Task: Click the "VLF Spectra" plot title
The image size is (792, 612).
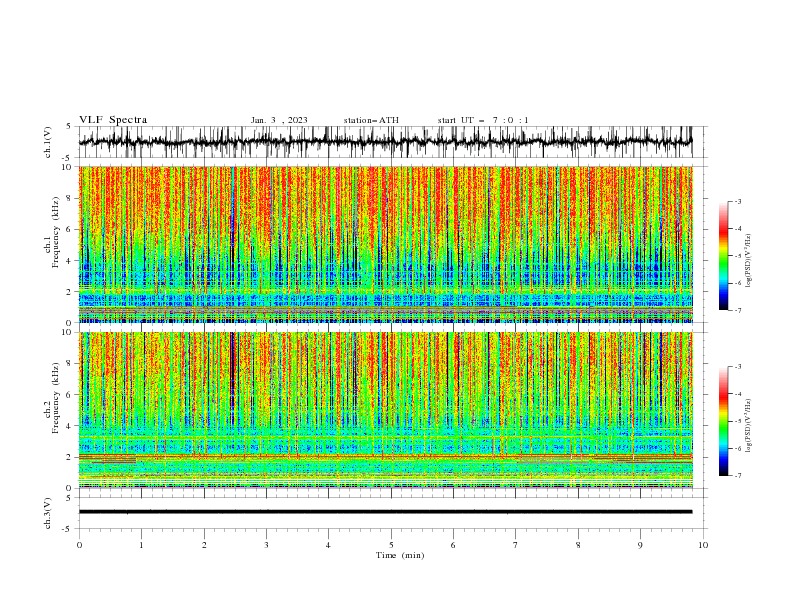Action: 113,120
